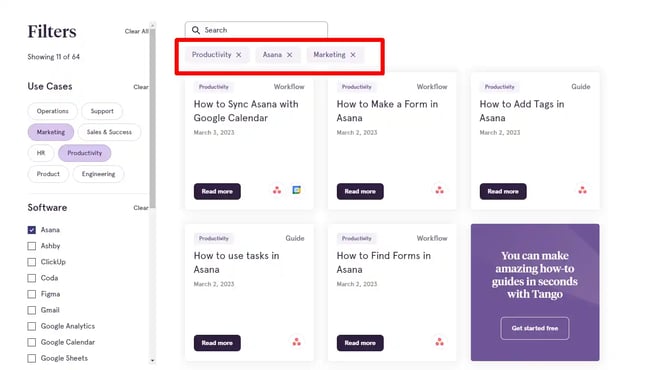
Task: Click Asana icon on Find Forms card
Action: (439, 342)
